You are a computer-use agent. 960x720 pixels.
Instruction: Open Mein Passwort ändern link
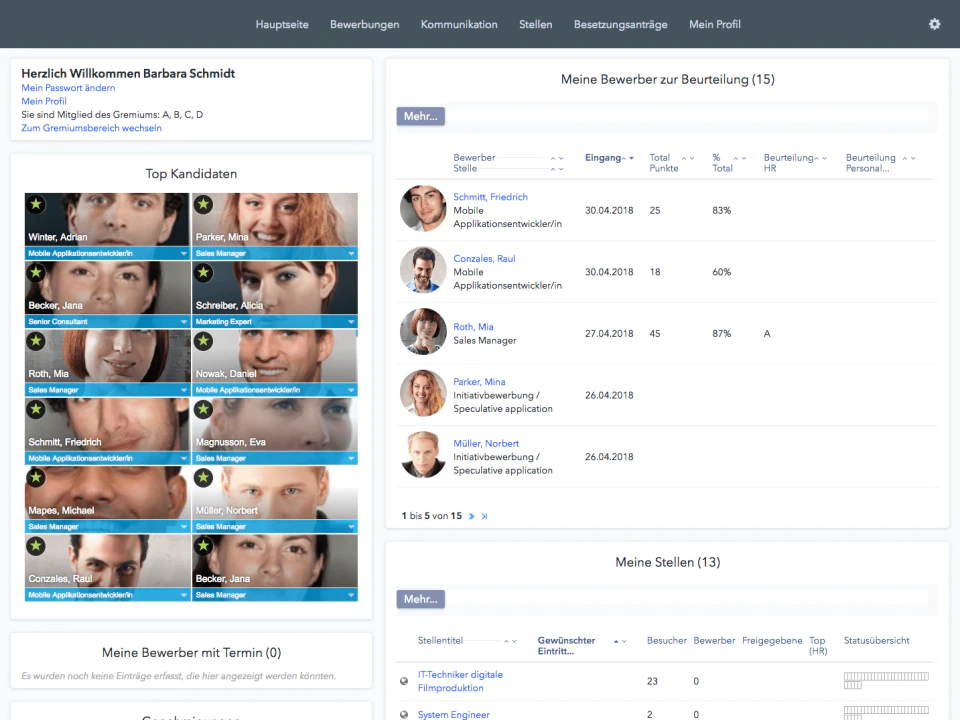(68, 88)
